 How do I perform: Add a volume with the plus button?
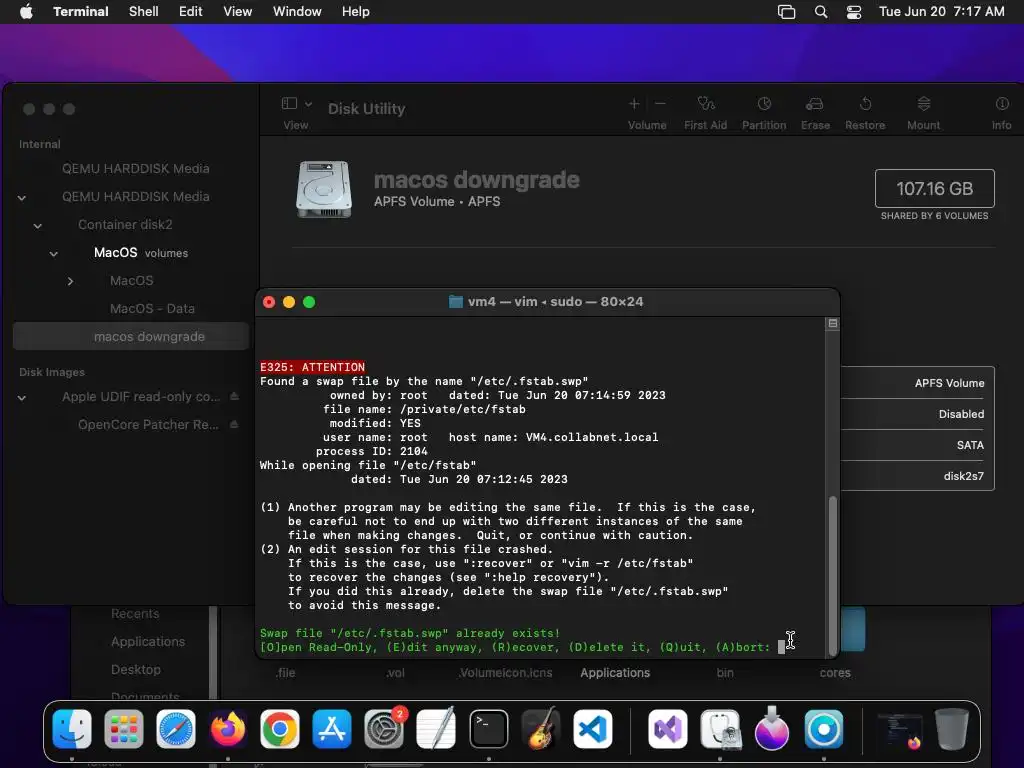(634, 104)
